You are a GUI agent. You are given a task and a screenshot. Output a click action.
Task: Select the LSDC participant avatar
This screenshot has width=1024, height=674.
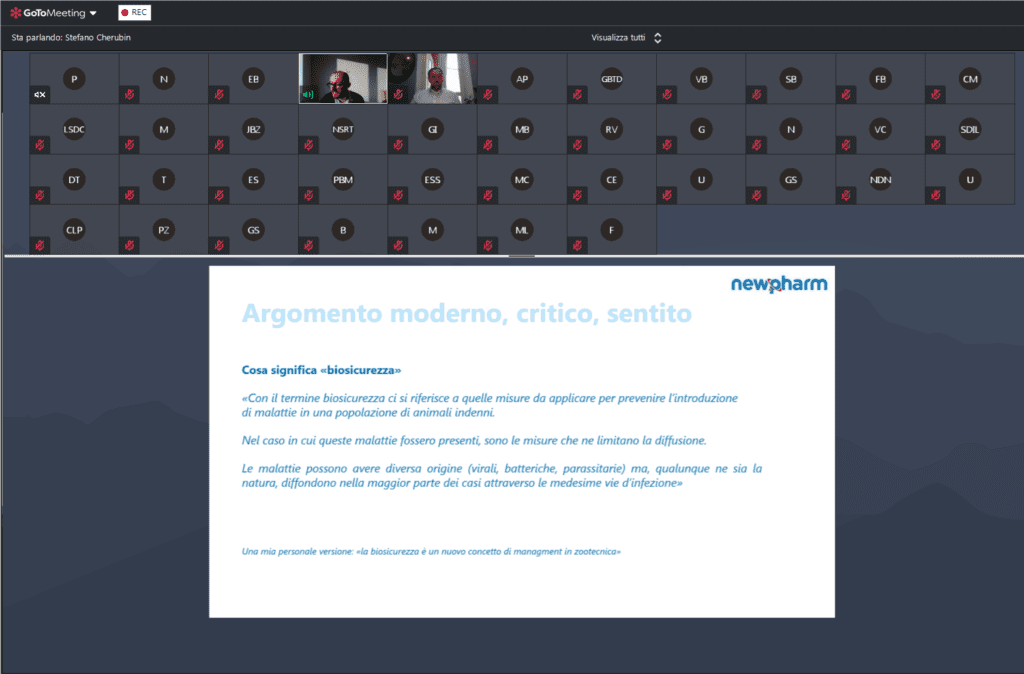(74, 129)
